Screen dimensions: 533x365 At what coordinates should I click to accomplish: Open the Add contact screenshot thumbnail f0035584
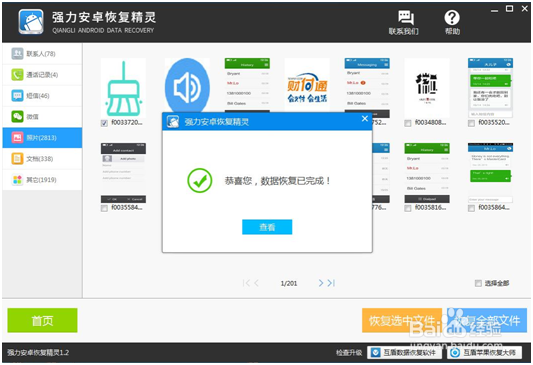tap(123, 173)
